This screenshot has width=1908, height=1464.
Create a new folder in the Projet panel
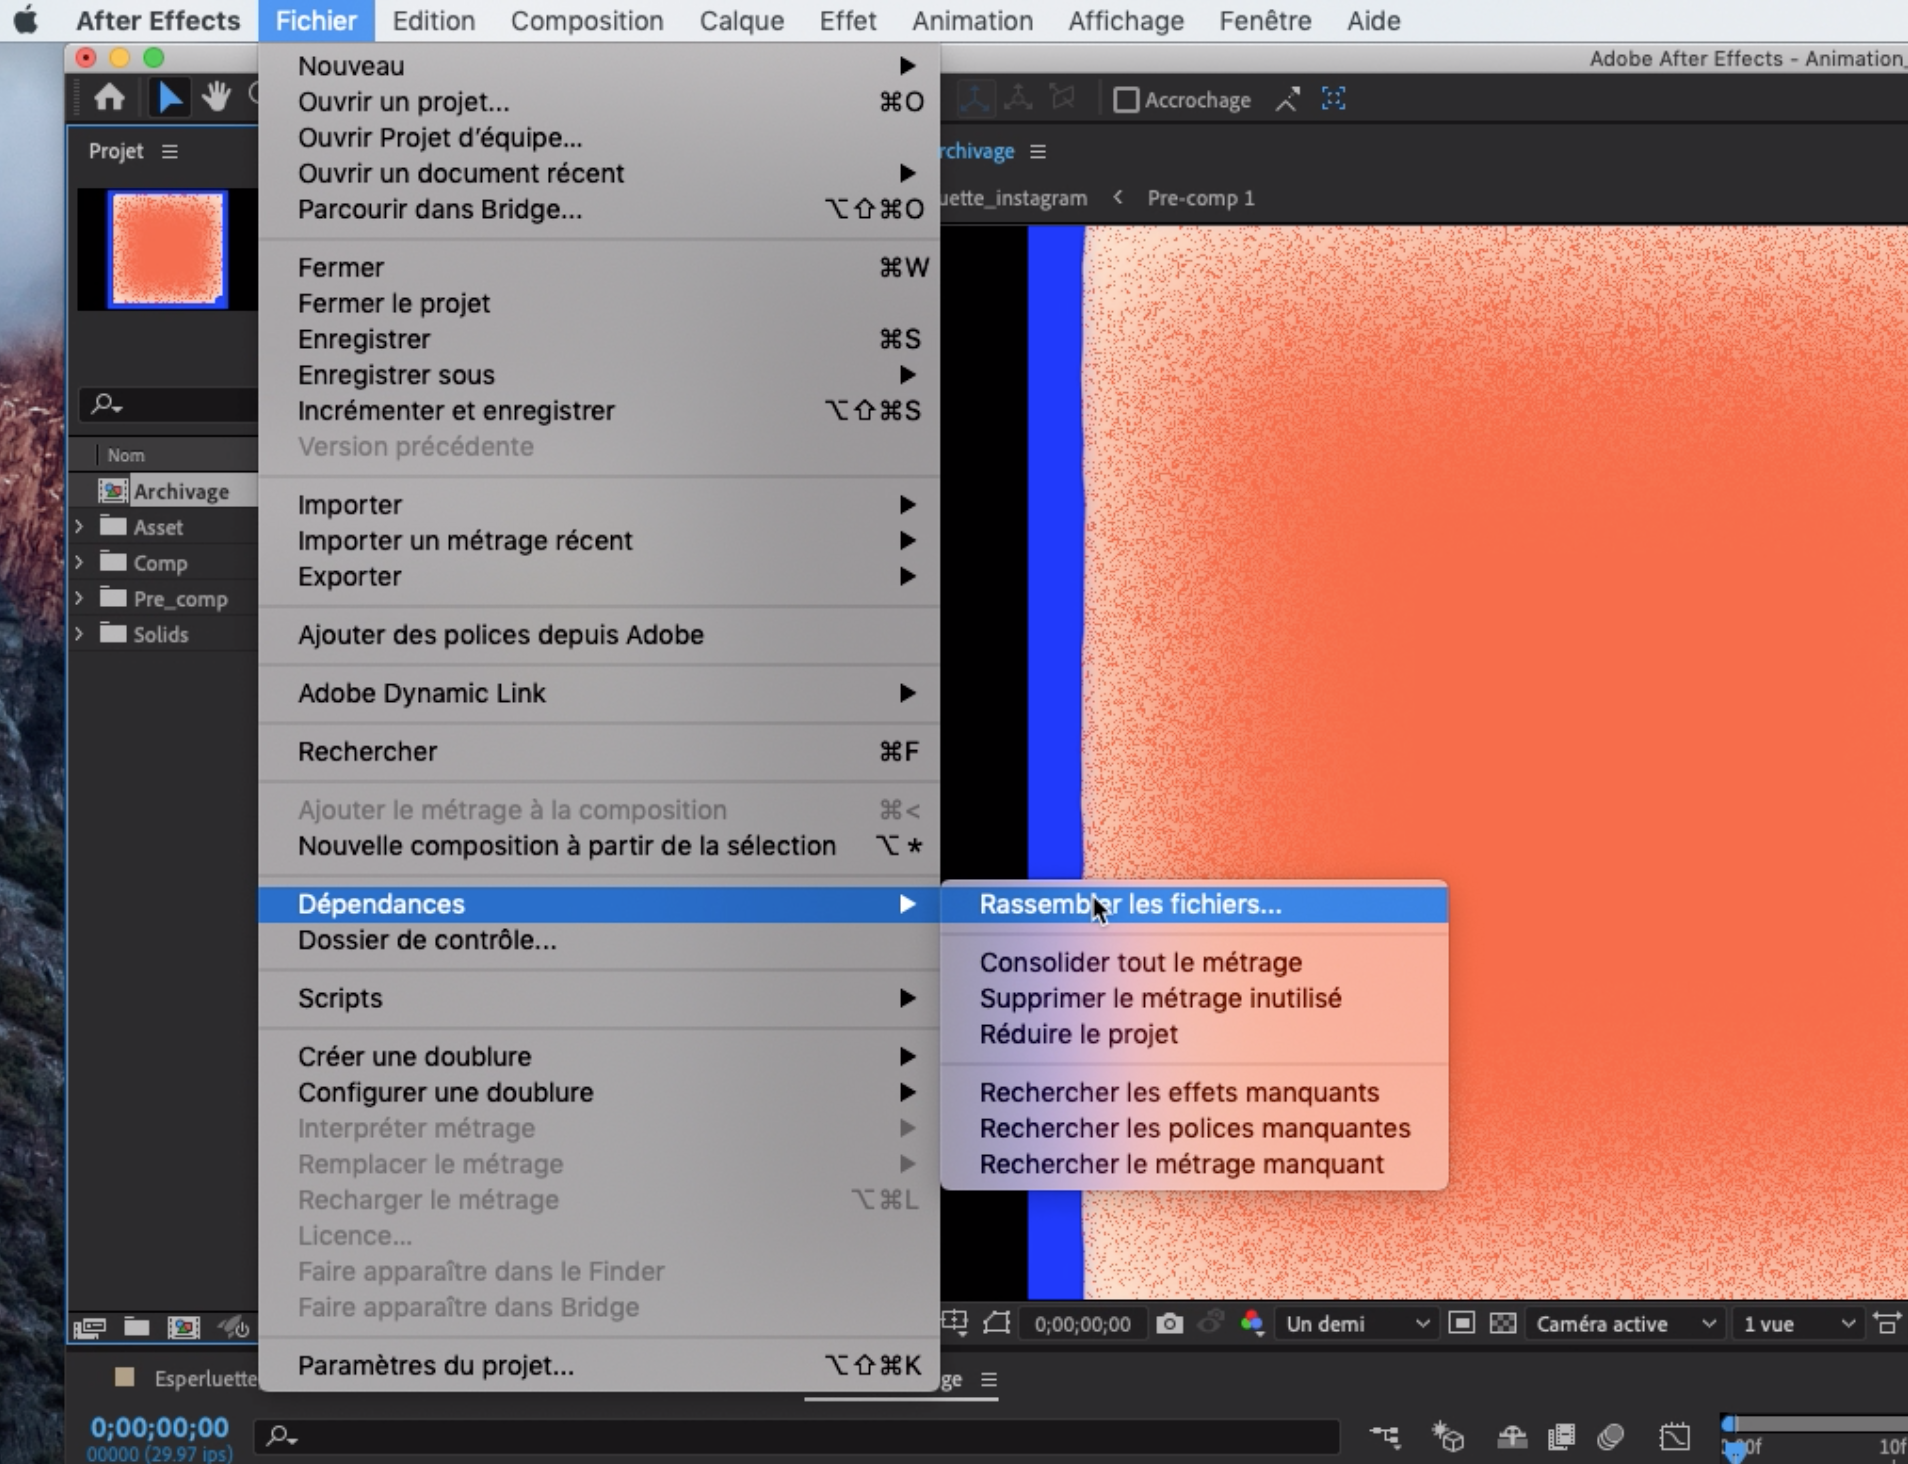coord(137,1327)
